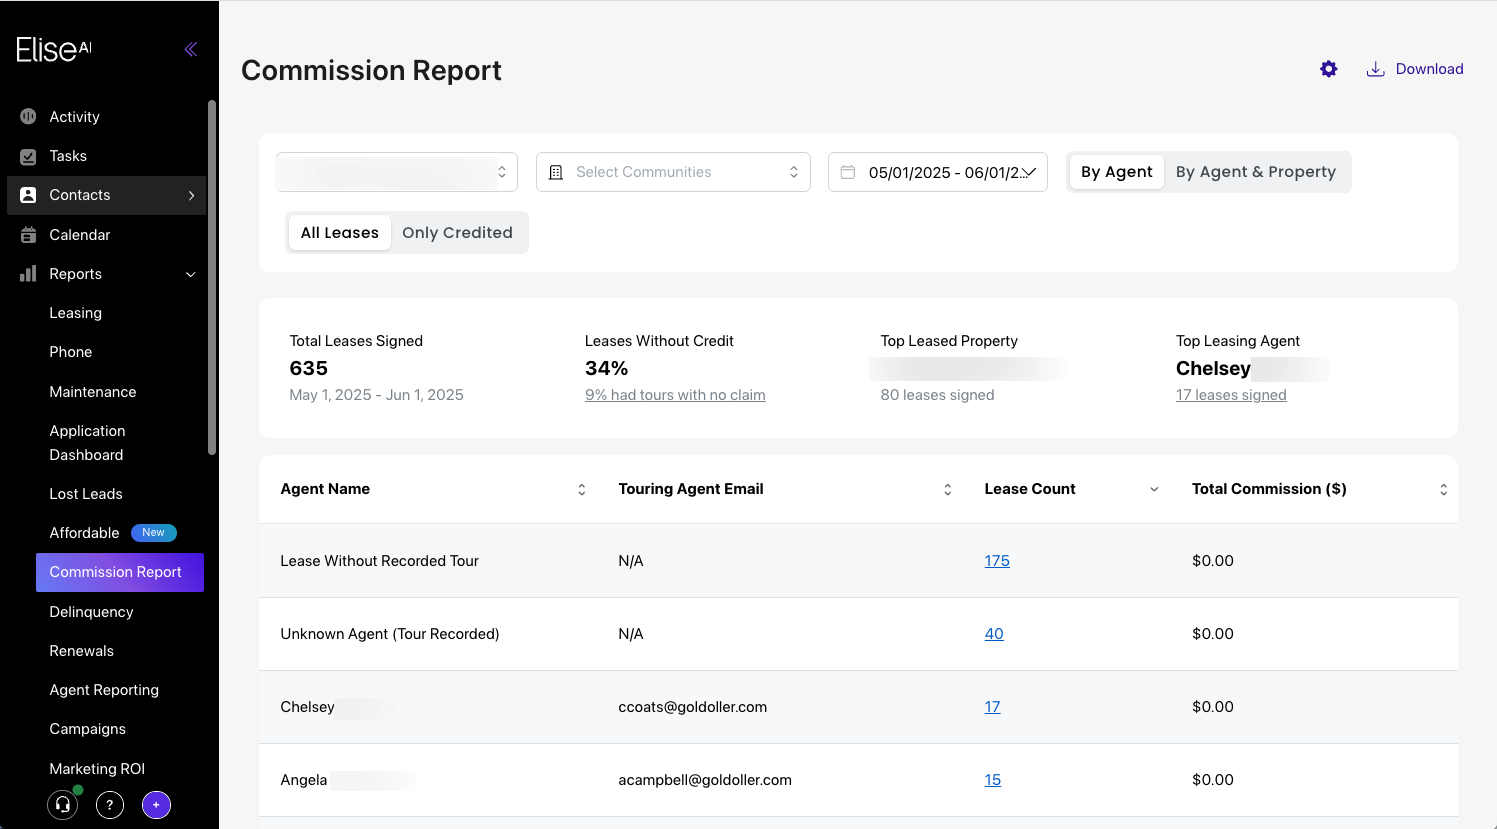This screenshot has width=1497, height=829.
Task: Click the Download icon
Action: point(1376,69)
